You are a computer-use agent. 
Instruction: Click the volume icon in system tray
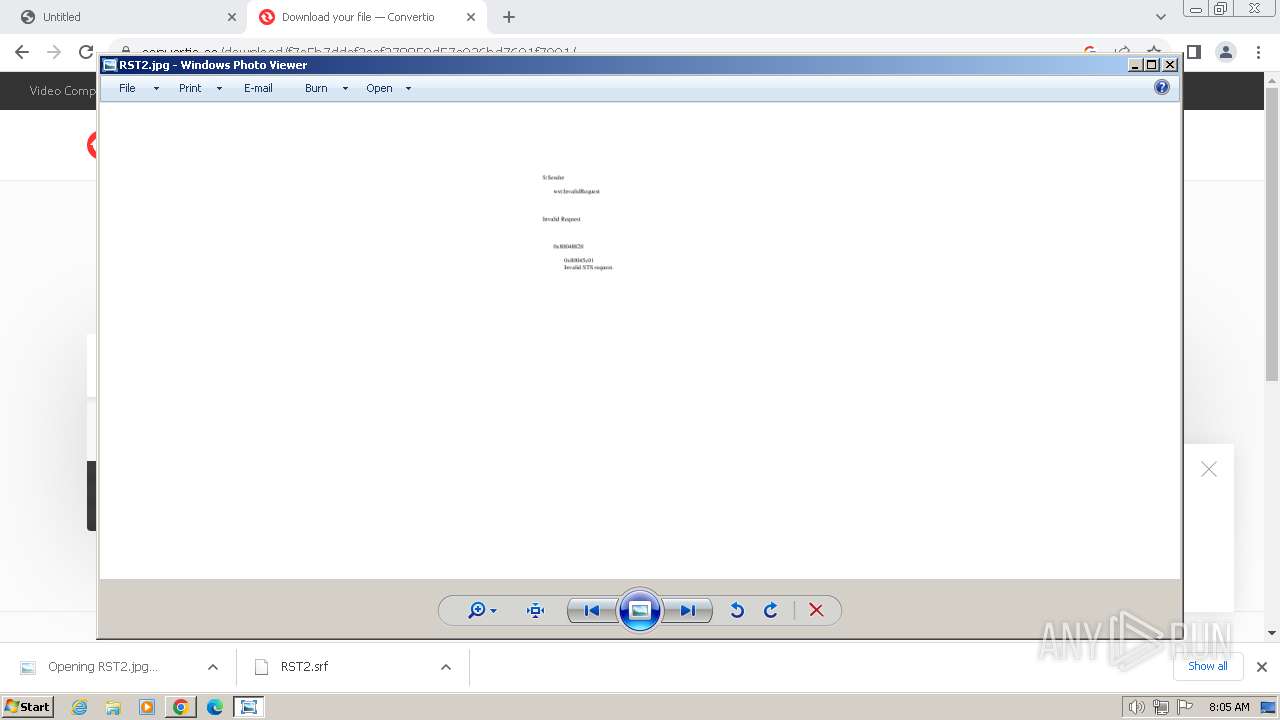point(1137,707)
